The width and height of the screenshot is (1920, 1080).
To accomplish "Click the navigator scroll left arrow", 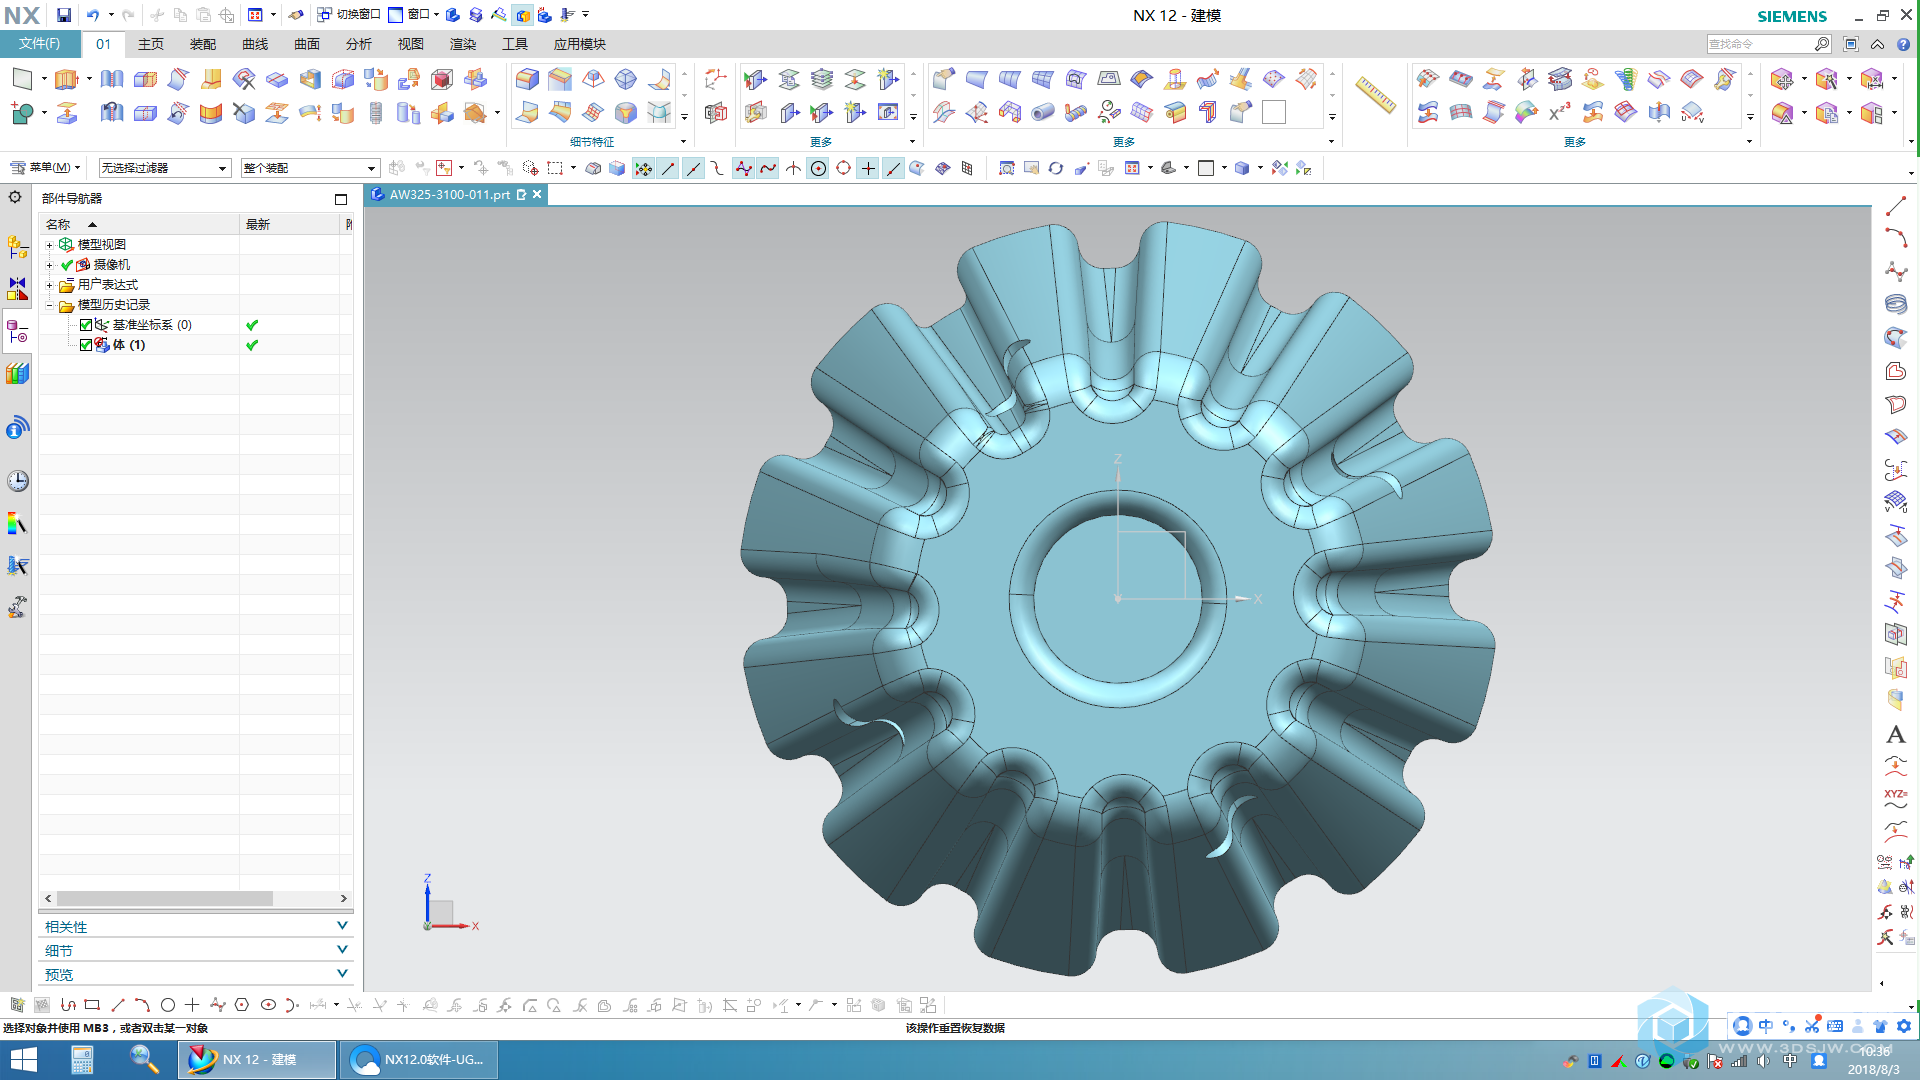I will [x=47, y=898].
